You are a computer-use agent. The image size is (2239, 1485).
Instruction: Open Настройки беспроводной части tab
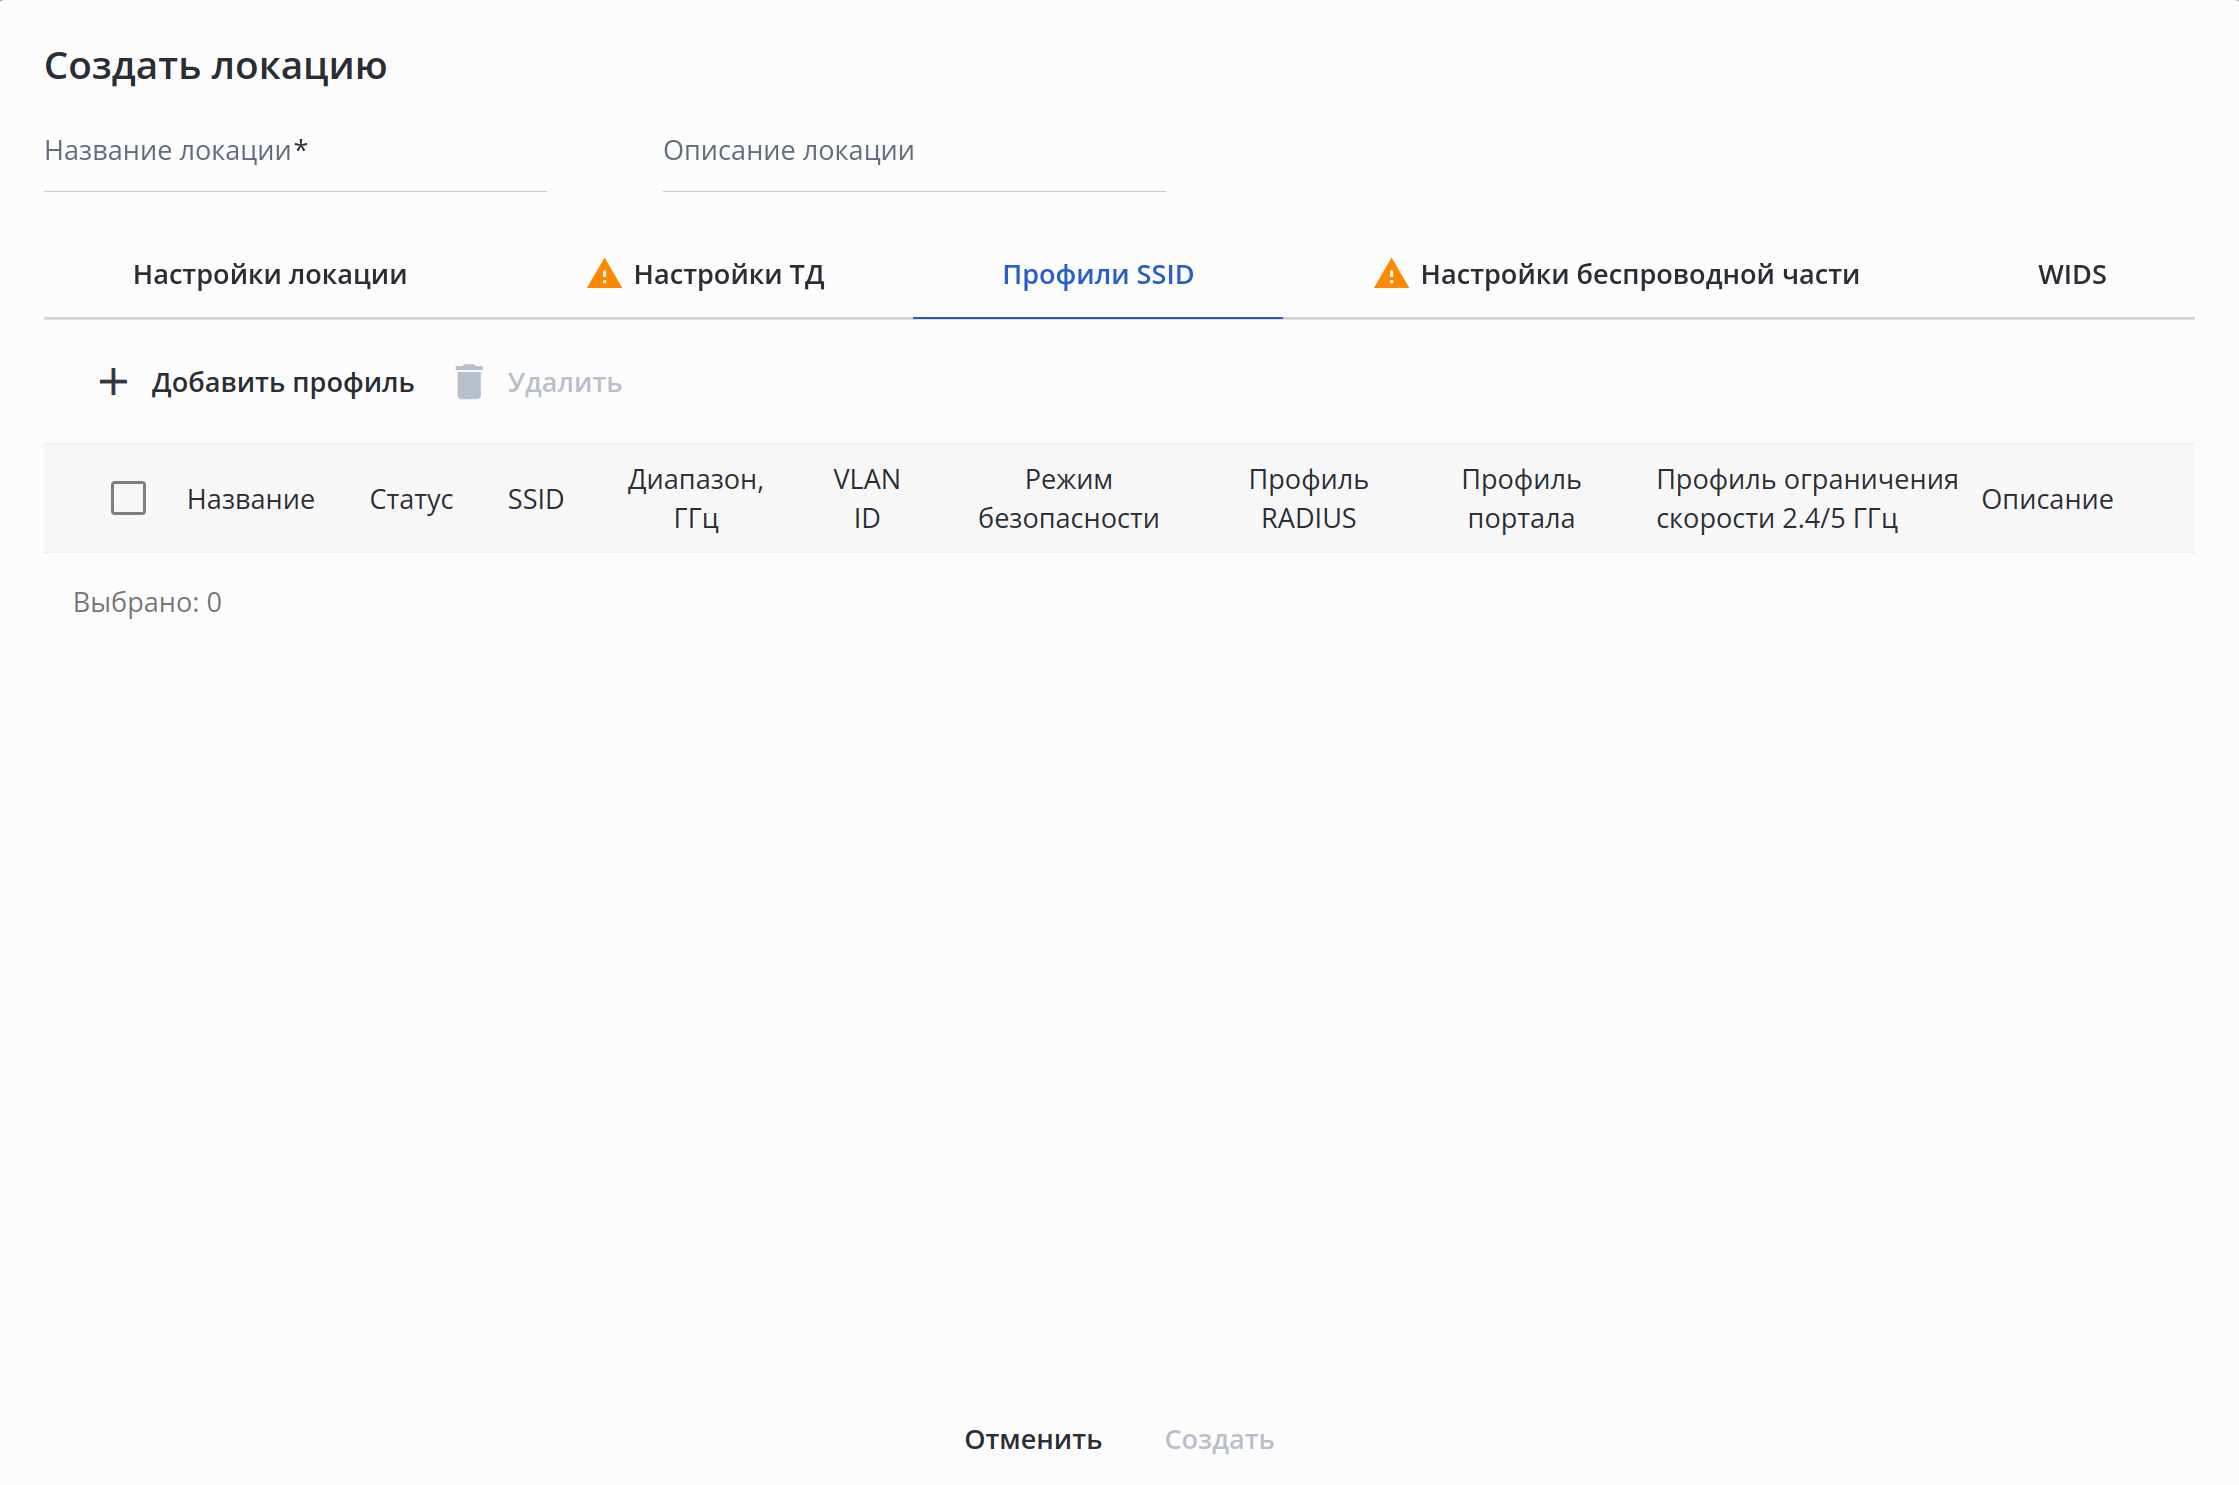1639,275
